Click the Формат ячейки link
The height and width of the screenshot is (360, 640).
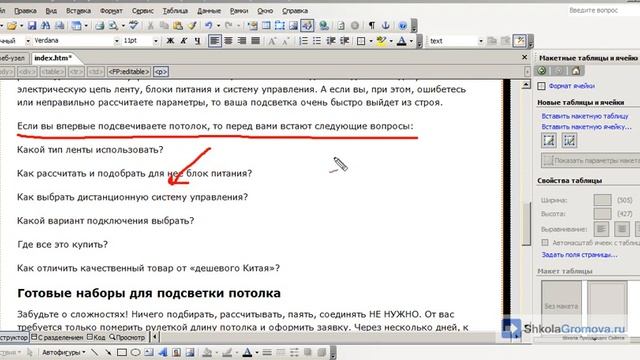[x=571, y=86]
